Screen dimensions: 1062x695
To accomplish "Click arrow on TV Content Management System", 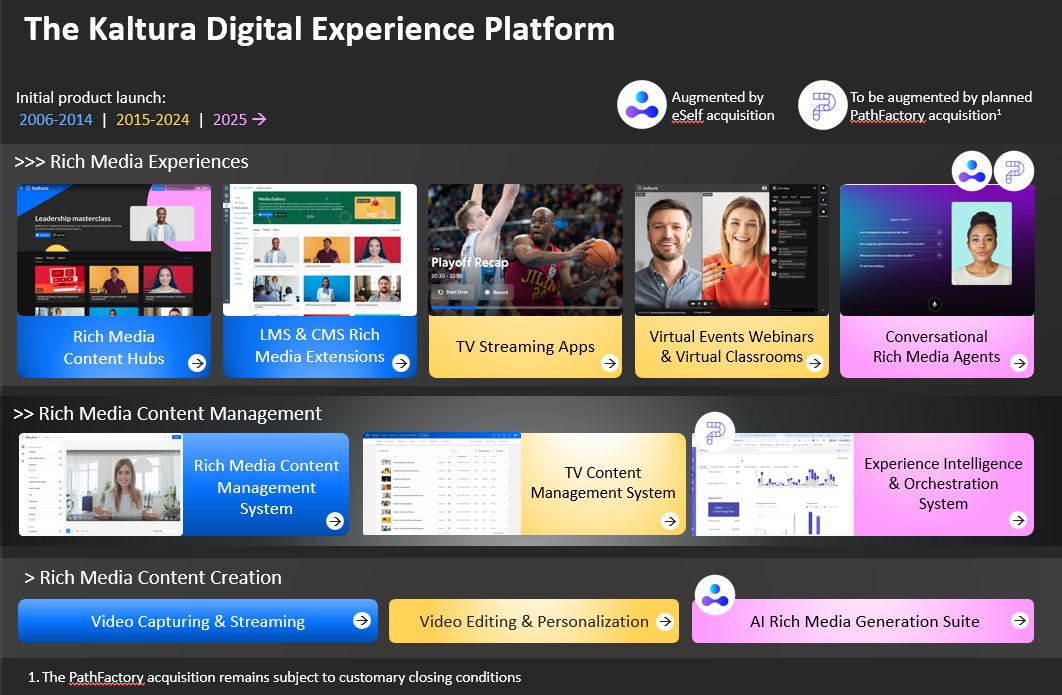I will tap(669, 520).
